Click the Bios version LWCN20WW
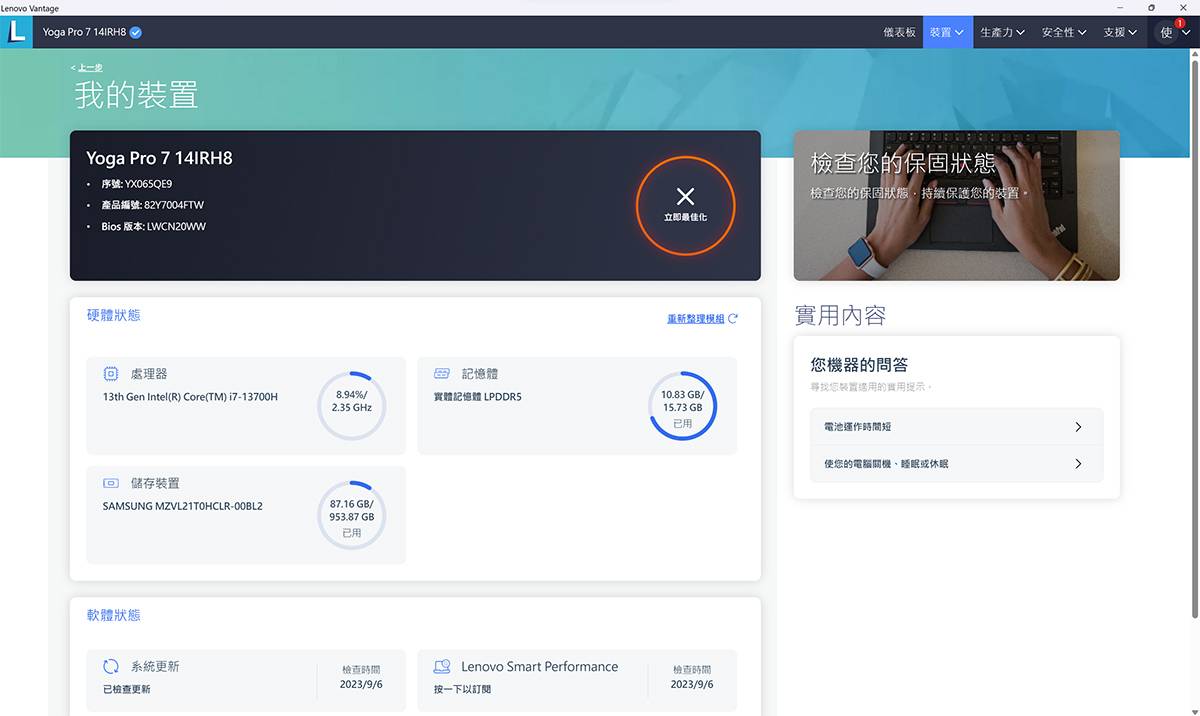 176,226
